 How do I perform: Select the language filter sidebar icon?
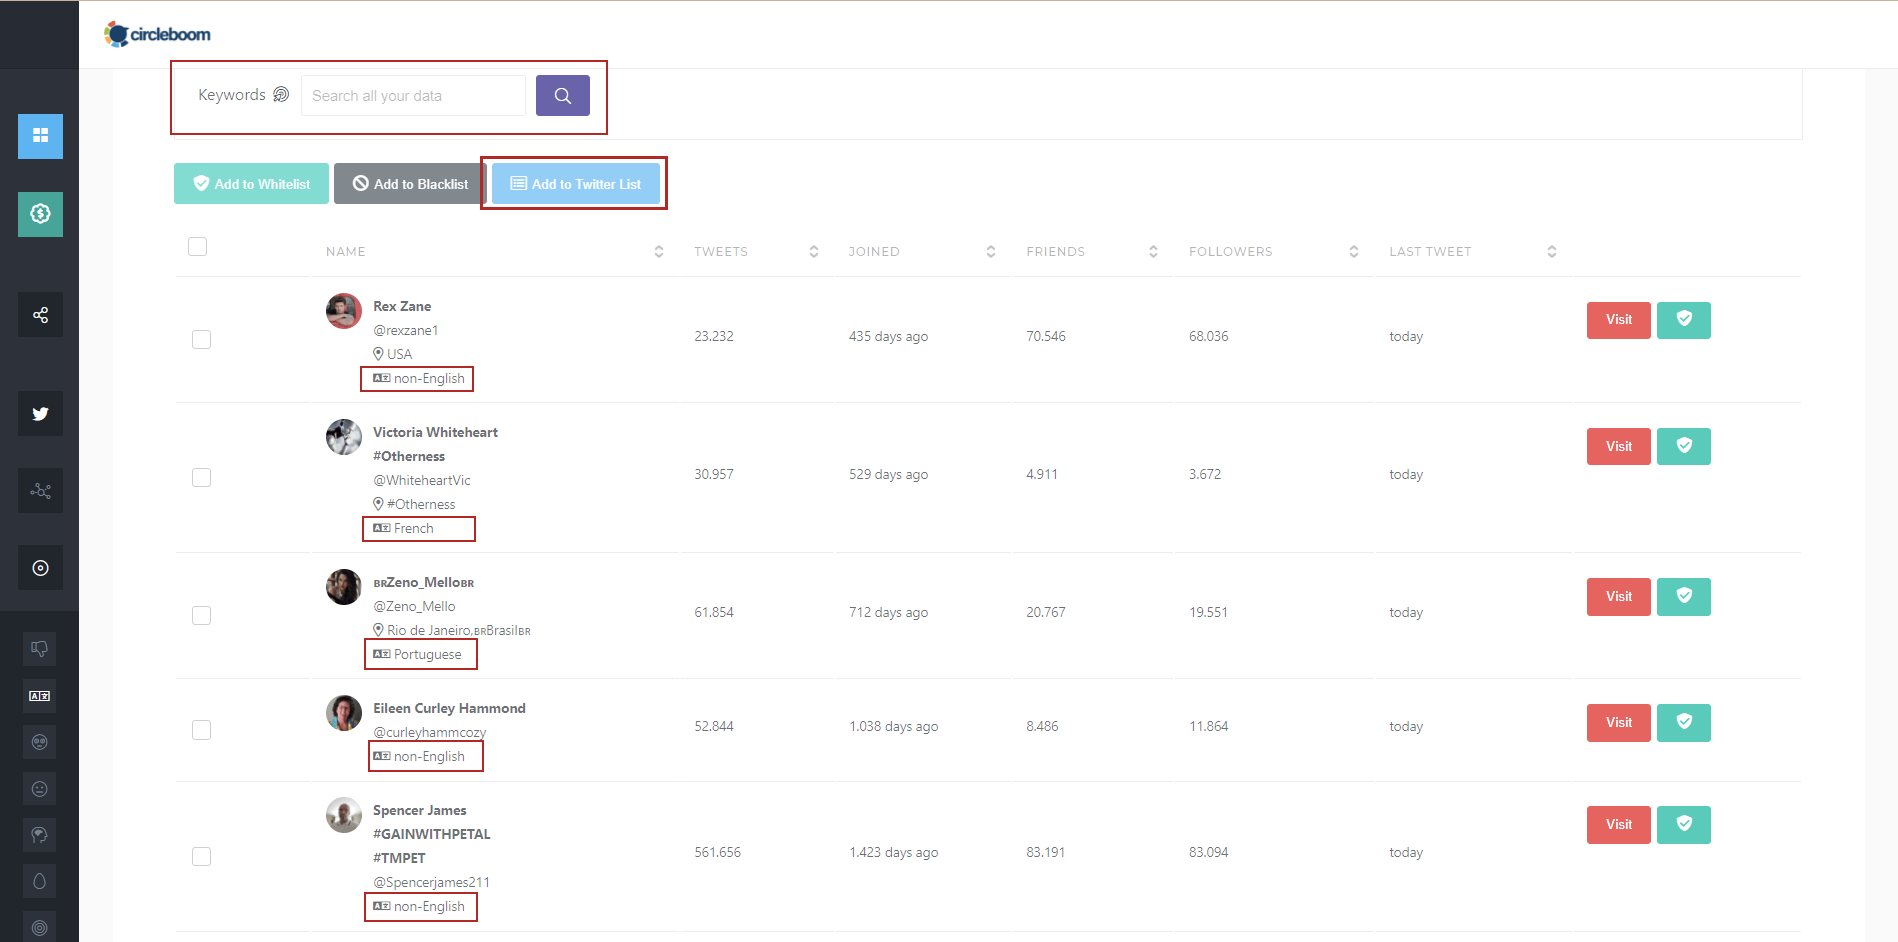tap(40, 696)
